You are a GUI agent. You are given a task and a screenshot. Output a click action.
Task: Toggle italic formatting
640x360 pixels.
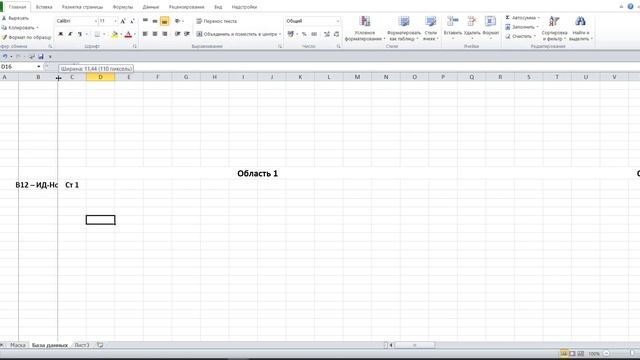coord(70,34)
